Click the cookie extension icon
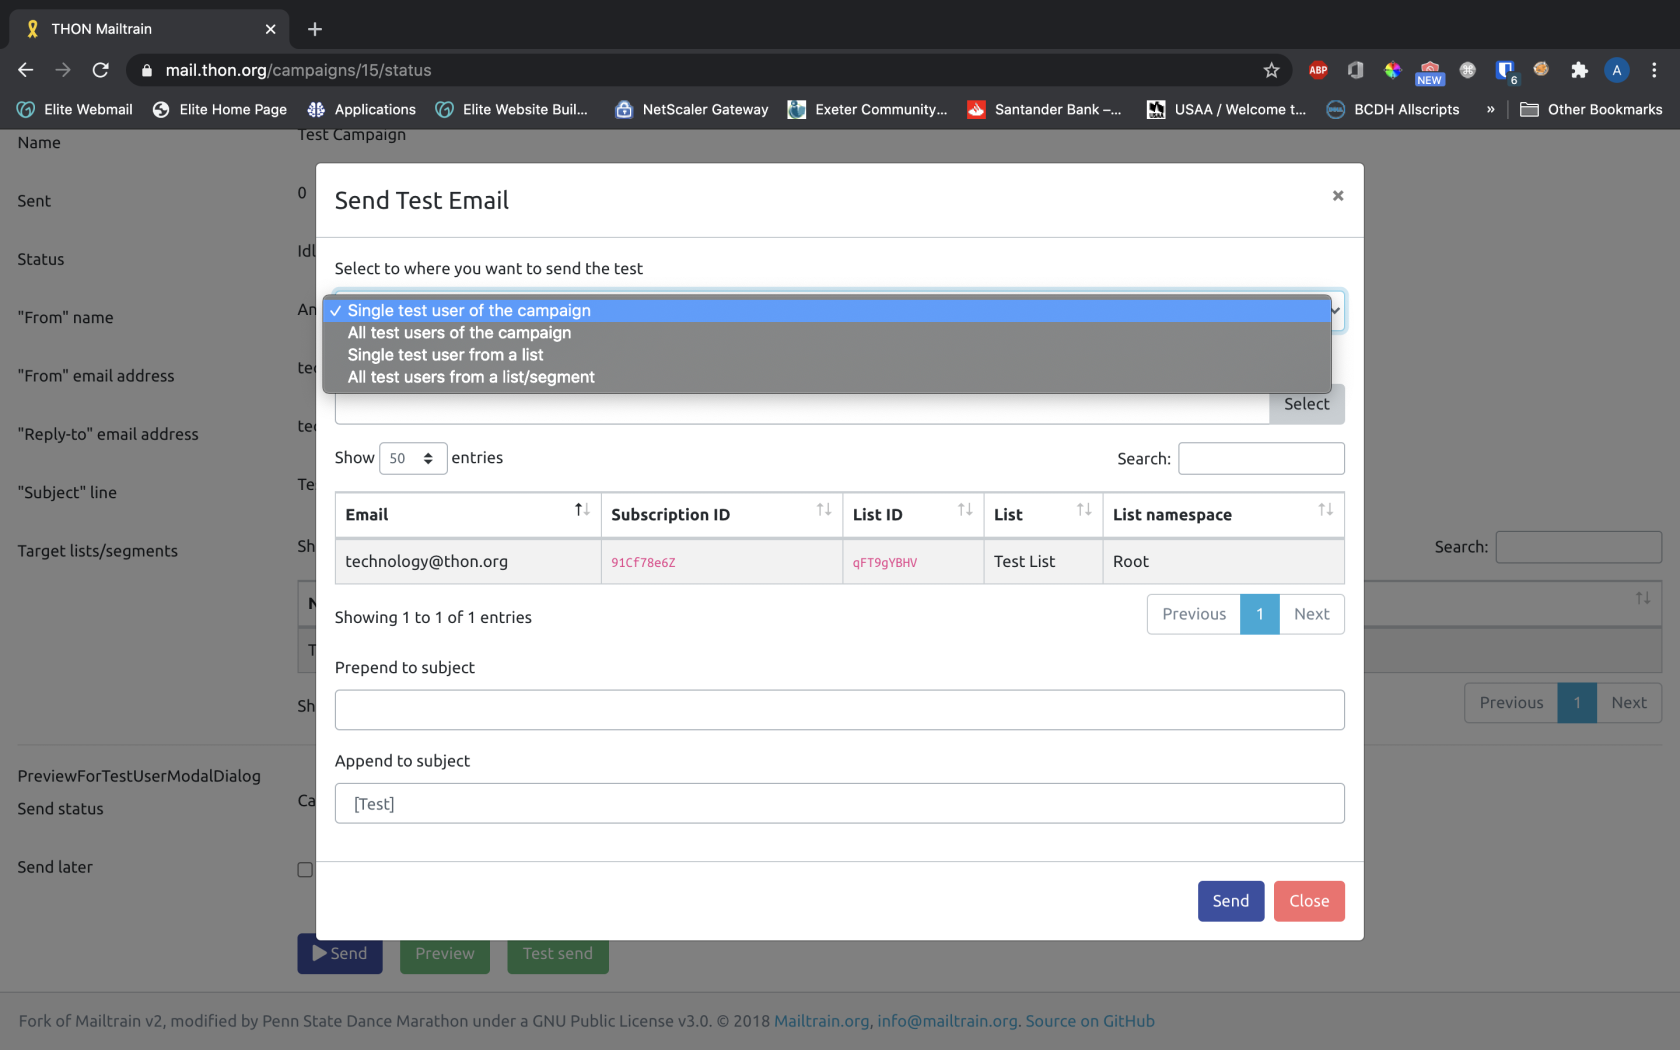The height and width of the screenshot is (1050, 1680). [1541, 70]
